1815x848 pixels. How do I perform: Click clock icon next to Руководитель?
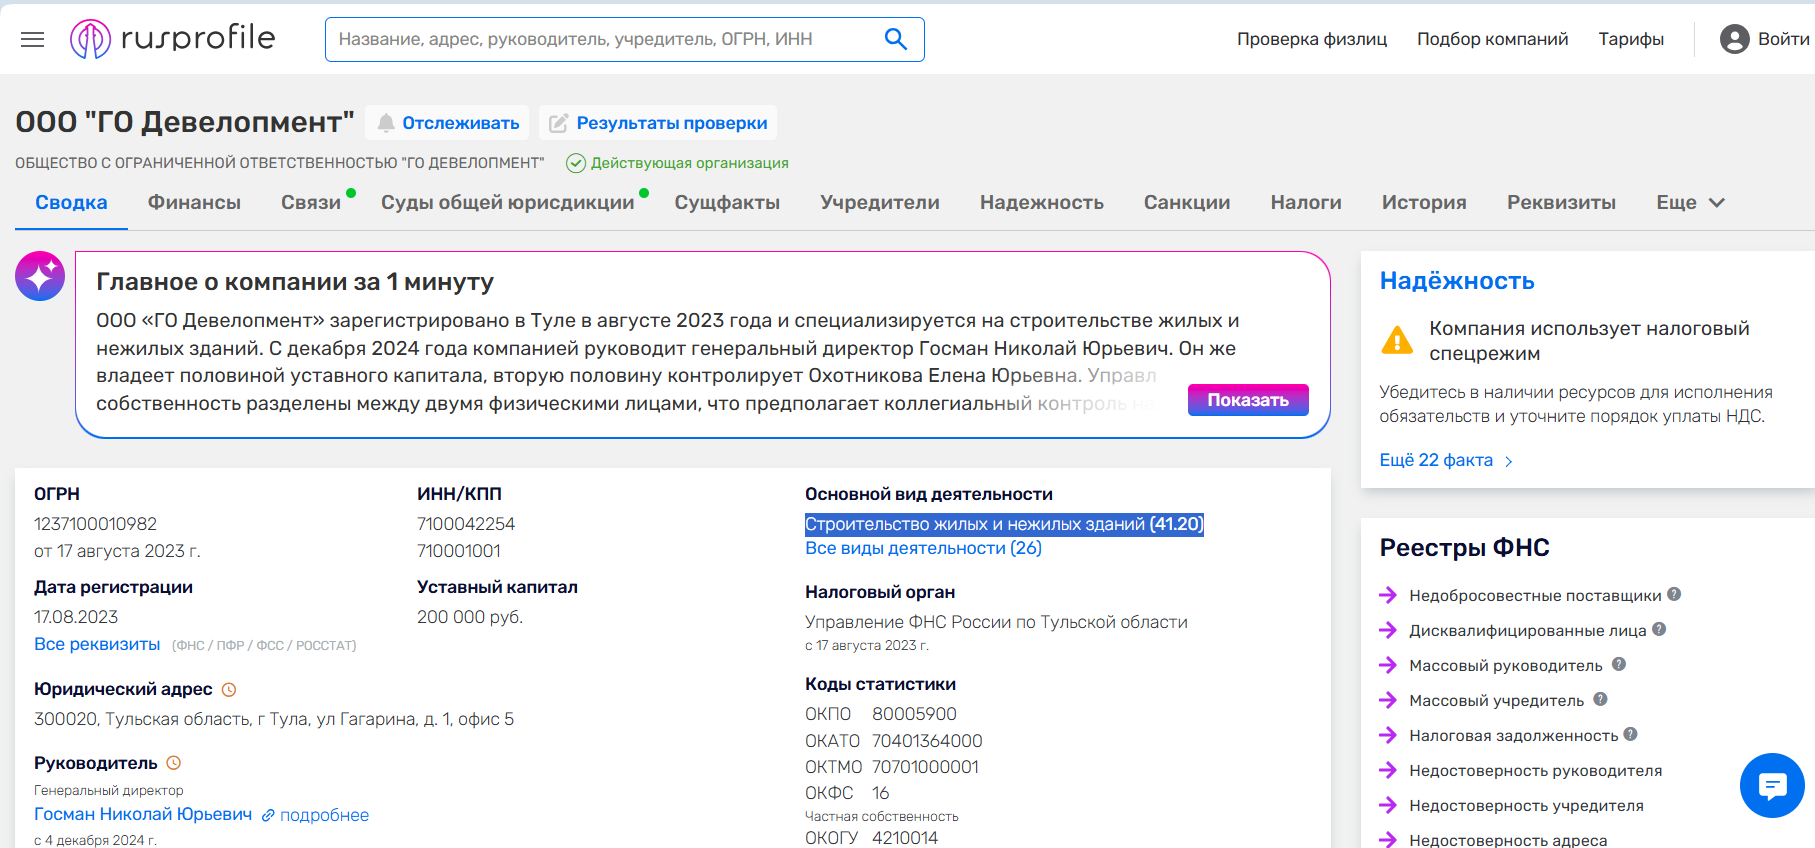(x=174, y=763)
